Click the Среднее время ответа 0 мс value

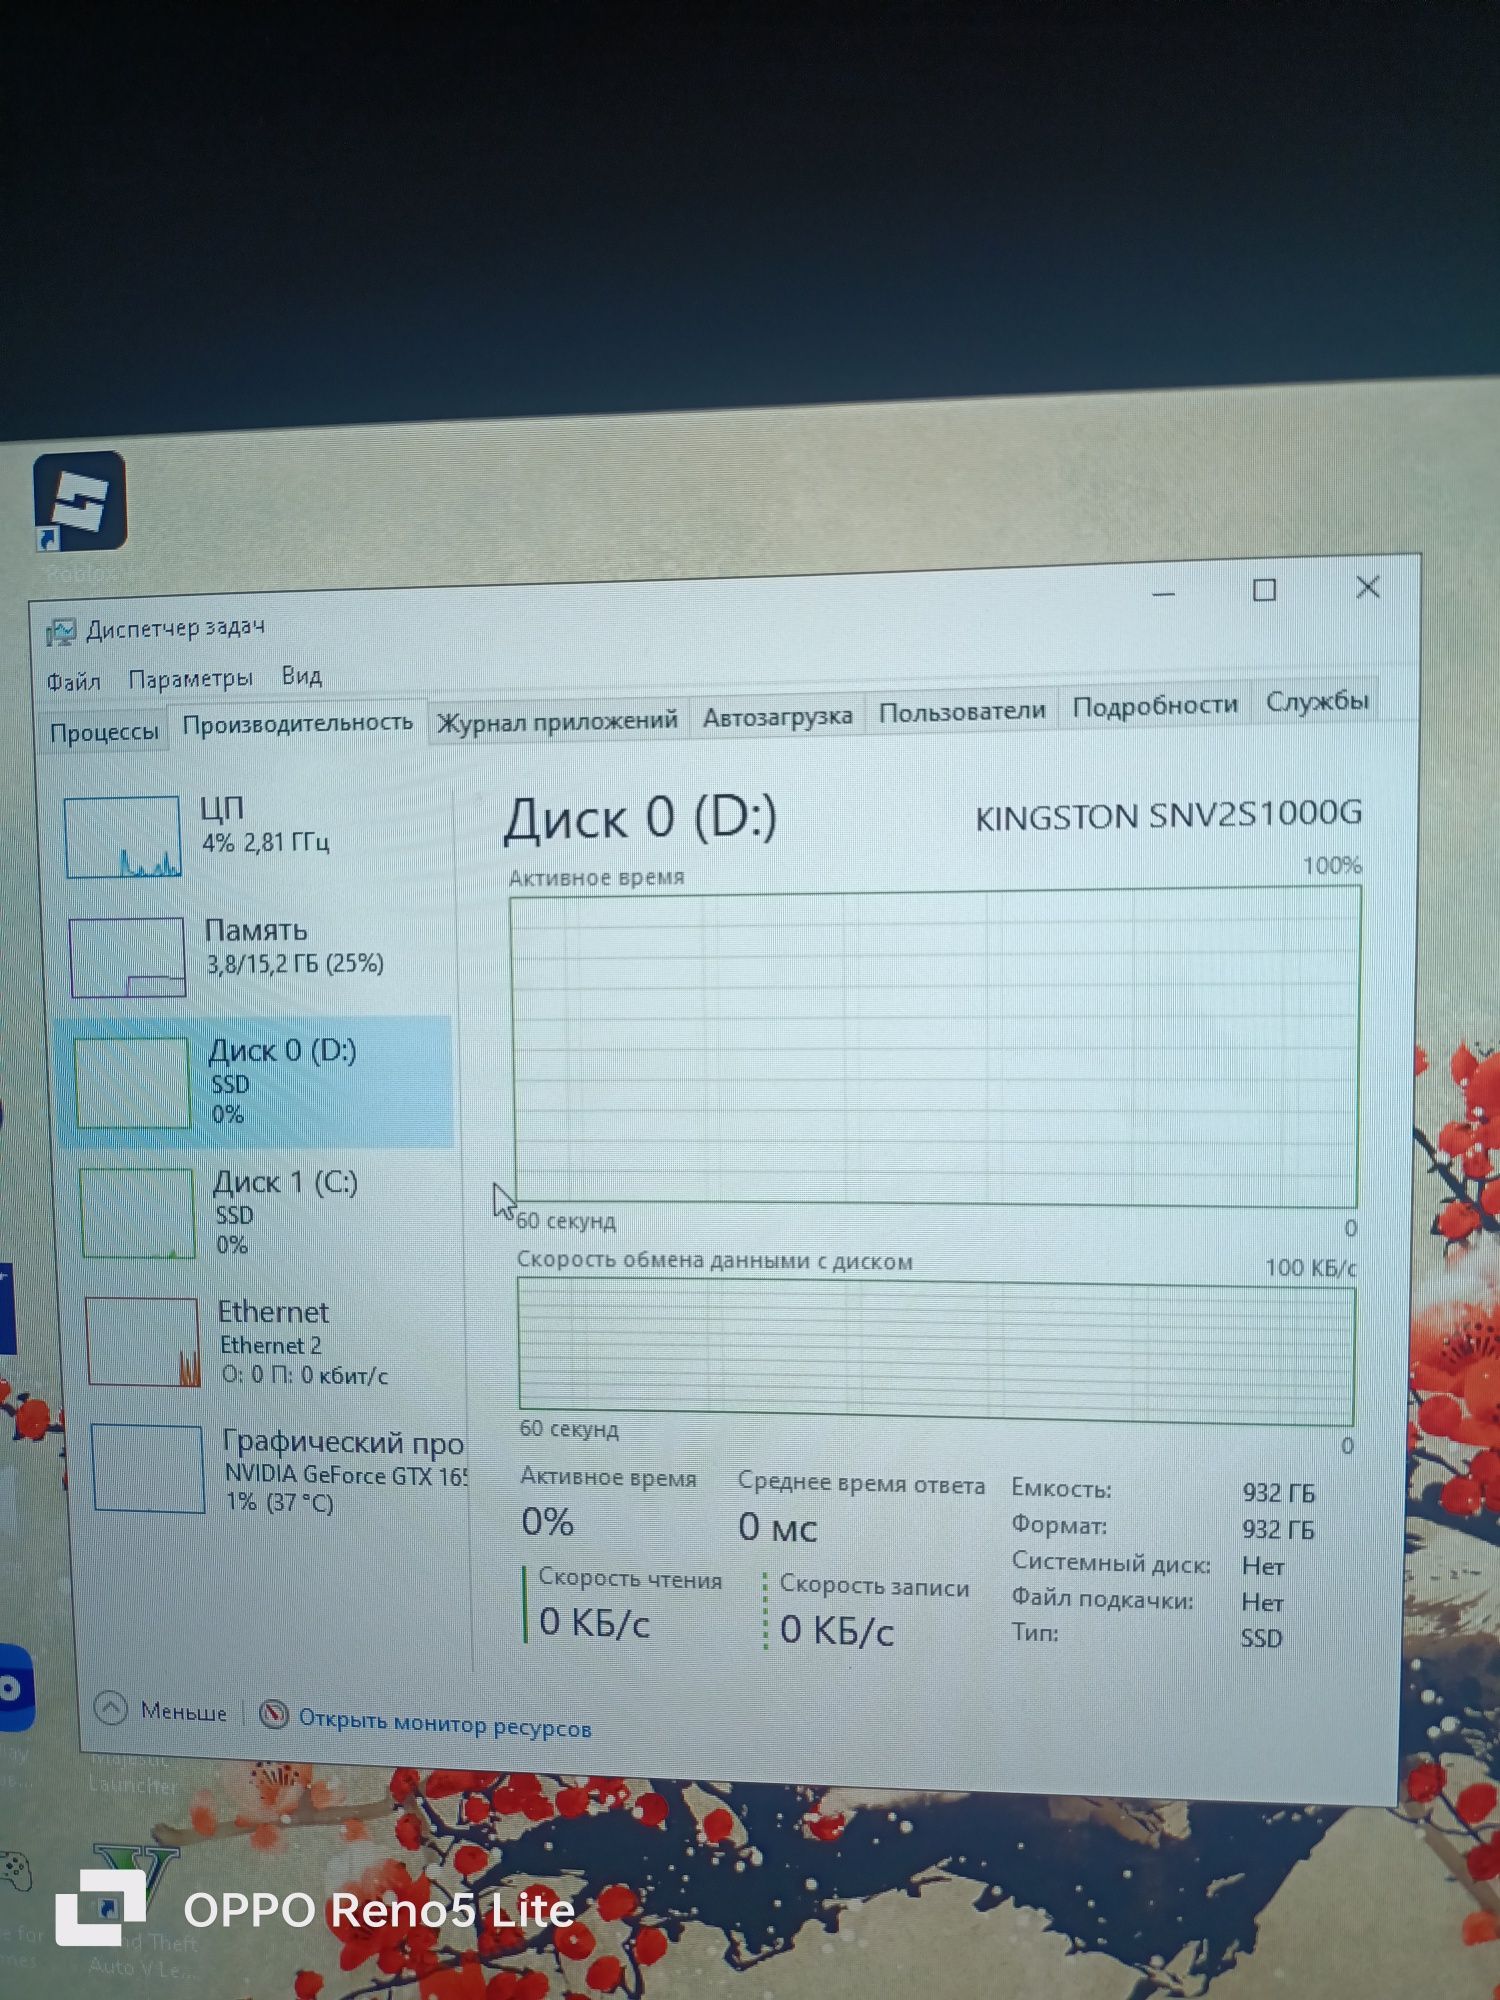pos(777,1527)
